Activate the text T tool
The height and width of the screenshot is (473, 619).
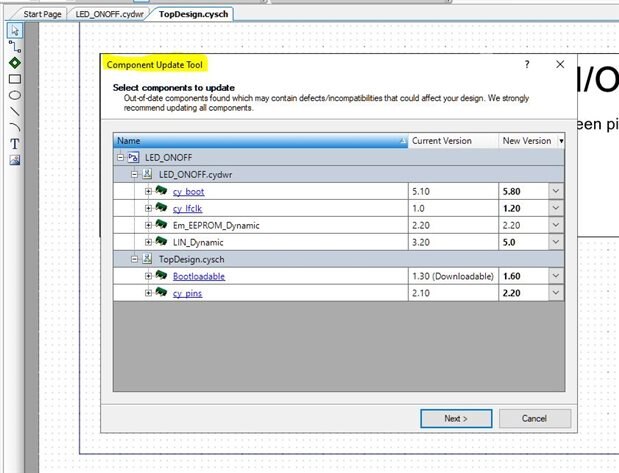click(x=15, y=143)
